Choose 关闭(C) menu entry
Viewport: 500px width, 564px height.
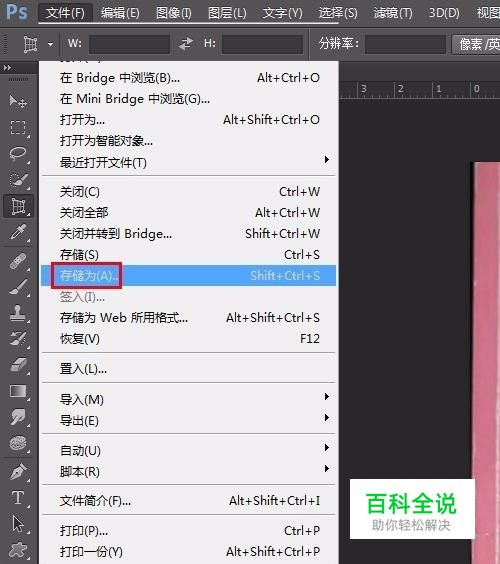189,192
